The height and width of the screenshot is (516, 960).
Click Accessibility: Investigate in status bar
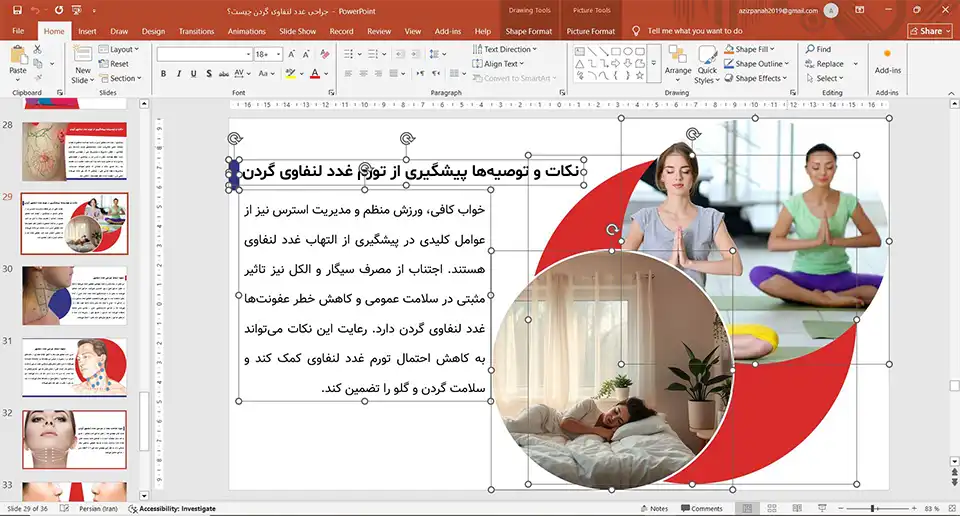click(x=172, y=509)
